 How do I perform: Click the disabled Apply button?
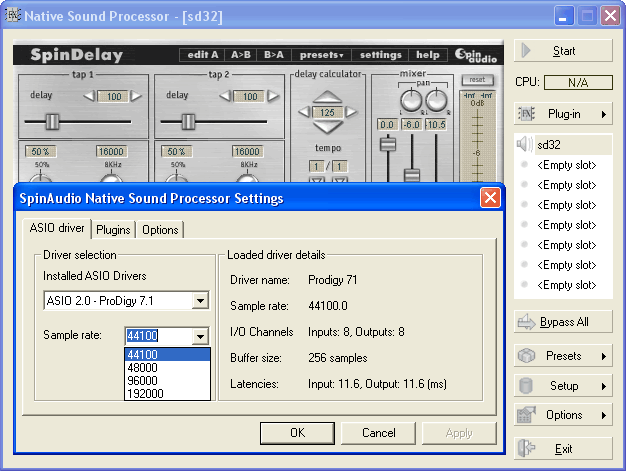(459, 433)
